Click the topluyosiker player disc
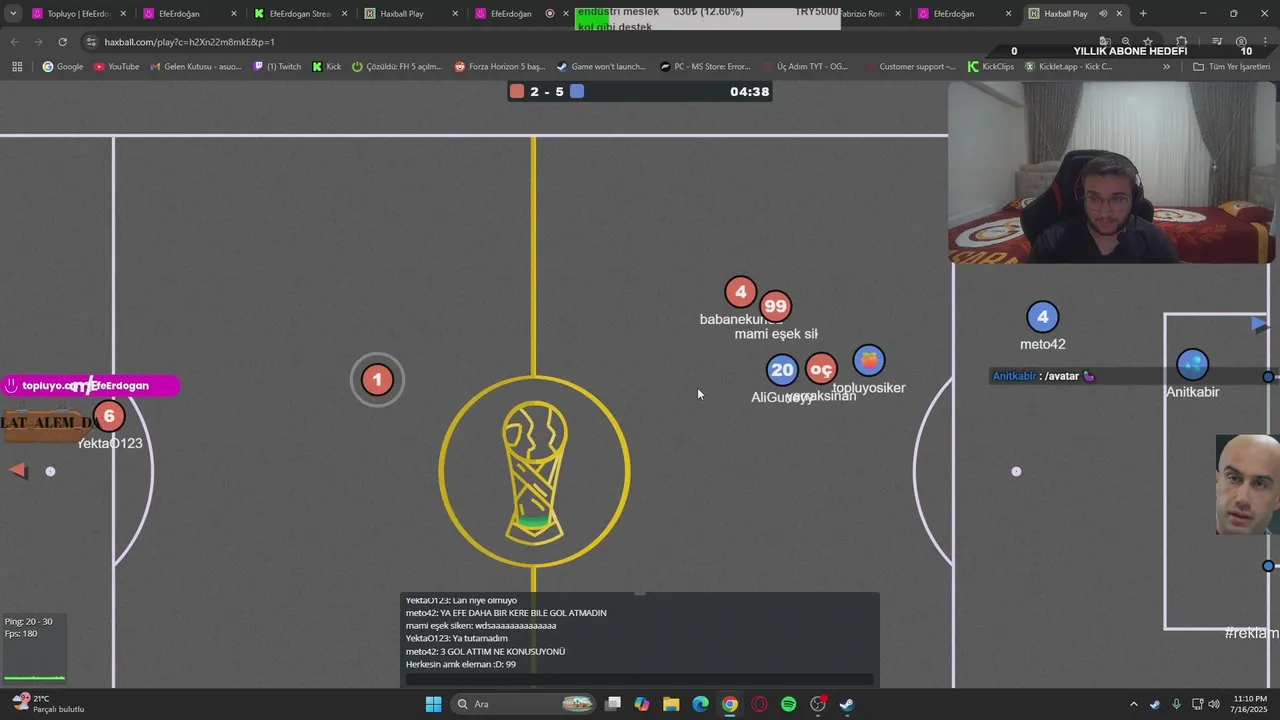This screenshot has width=1280, height=720. (x=869, y=360)
